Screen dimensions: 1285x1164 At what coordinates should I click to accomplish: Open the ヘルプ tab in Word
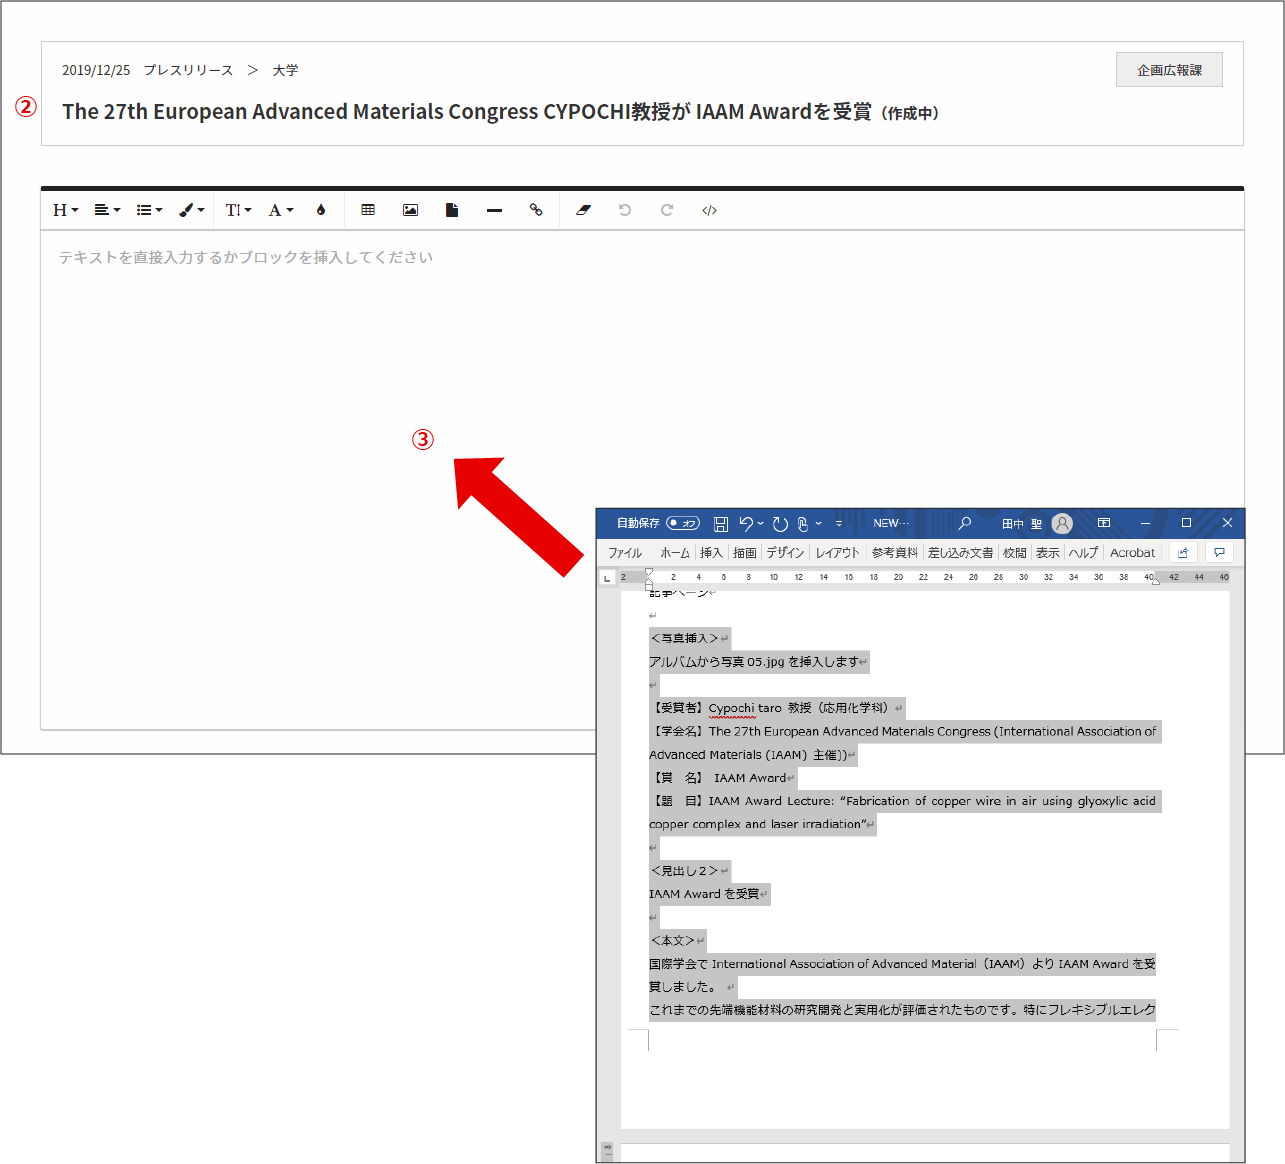click(1083, 552)
